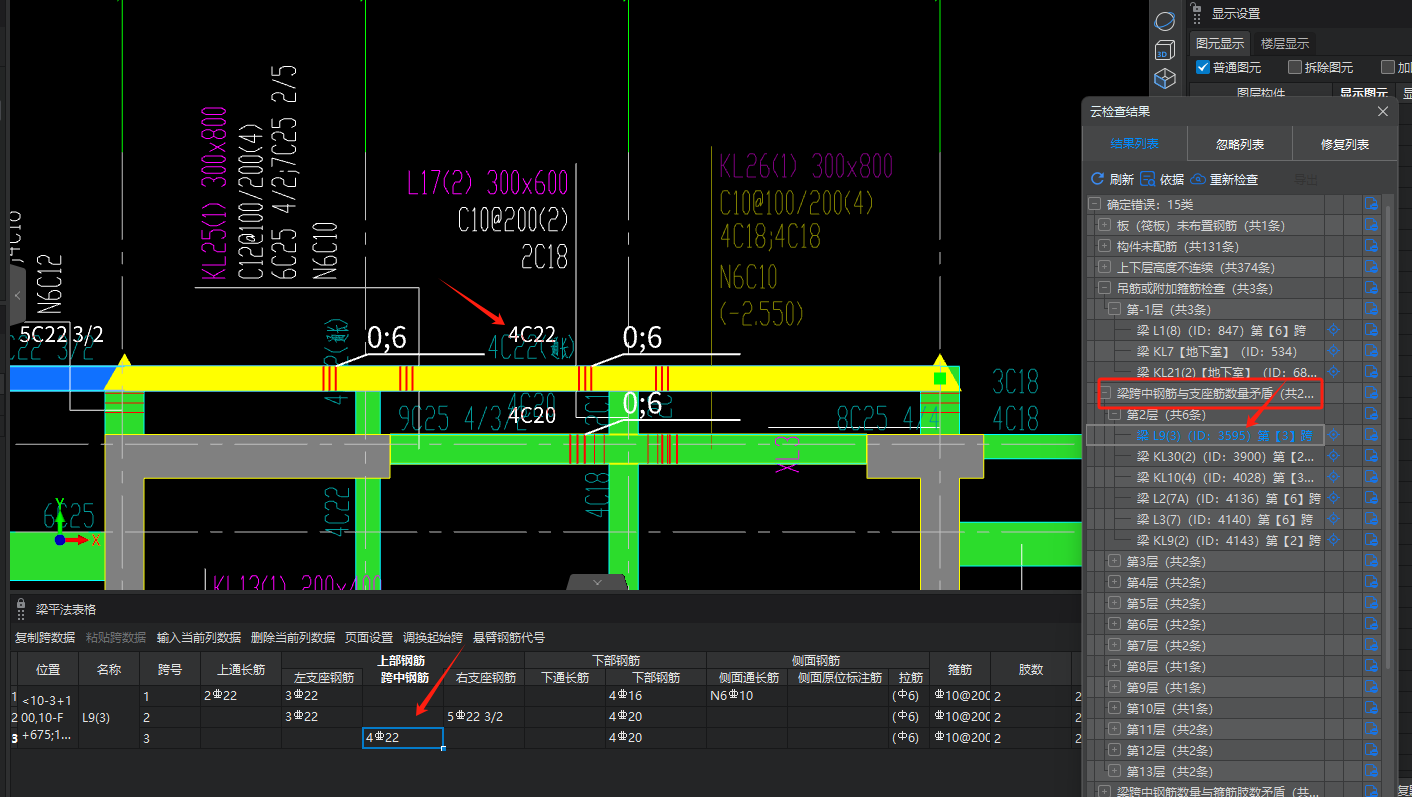This screenshot has width=1412, height=797.
Task: Click the 刷新 refresh button
Action: pyautogui.click(x=1112, y=179)
